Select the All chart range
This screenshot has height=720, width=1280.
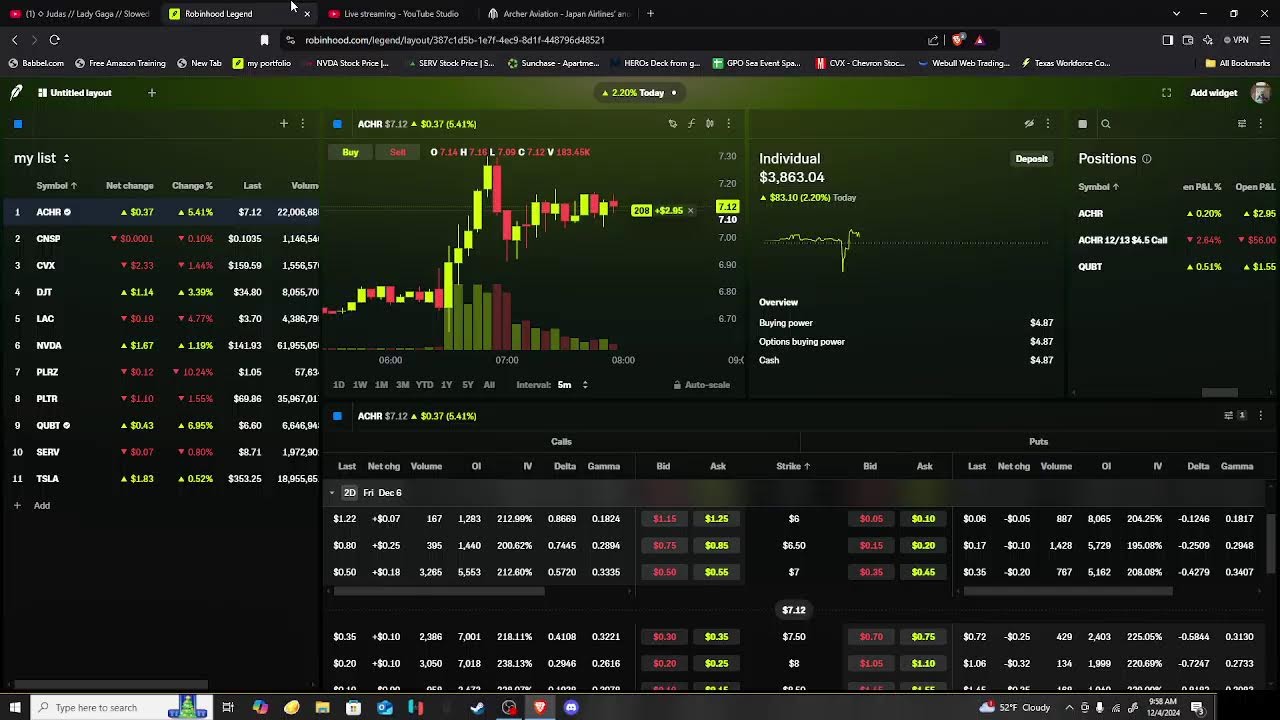coord(489,385)
